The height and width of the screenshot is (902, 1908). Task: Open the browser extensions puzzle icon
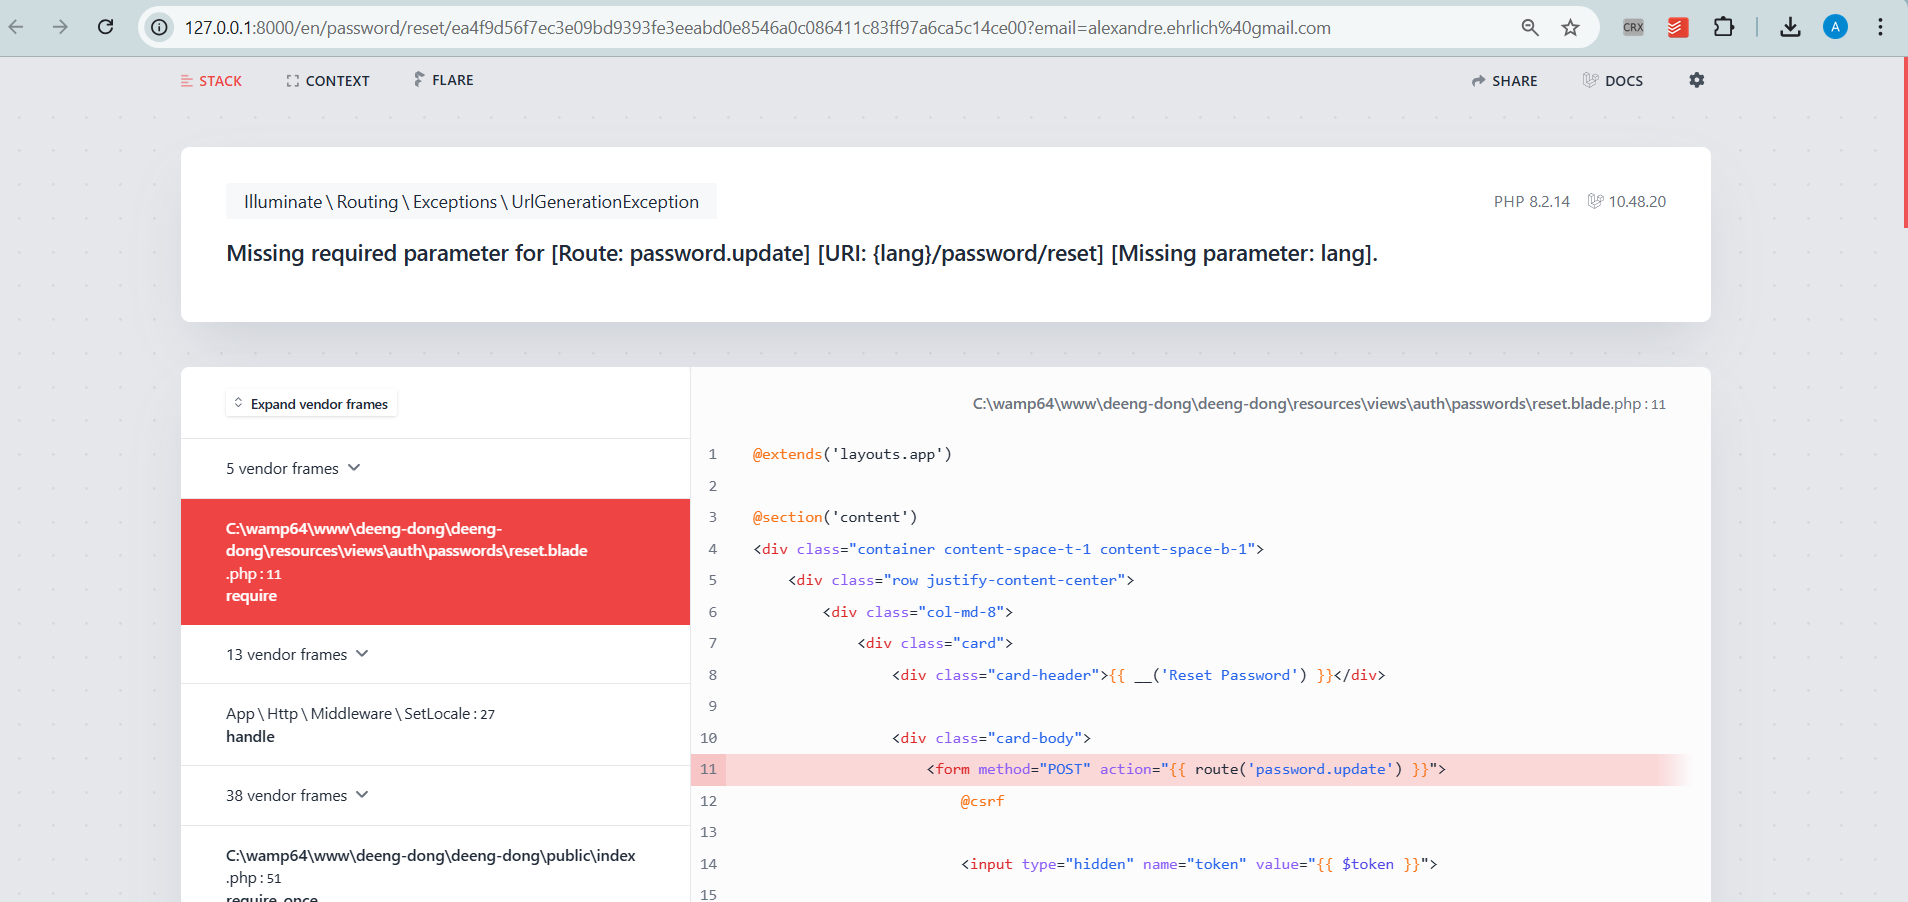coord(1724,27)
